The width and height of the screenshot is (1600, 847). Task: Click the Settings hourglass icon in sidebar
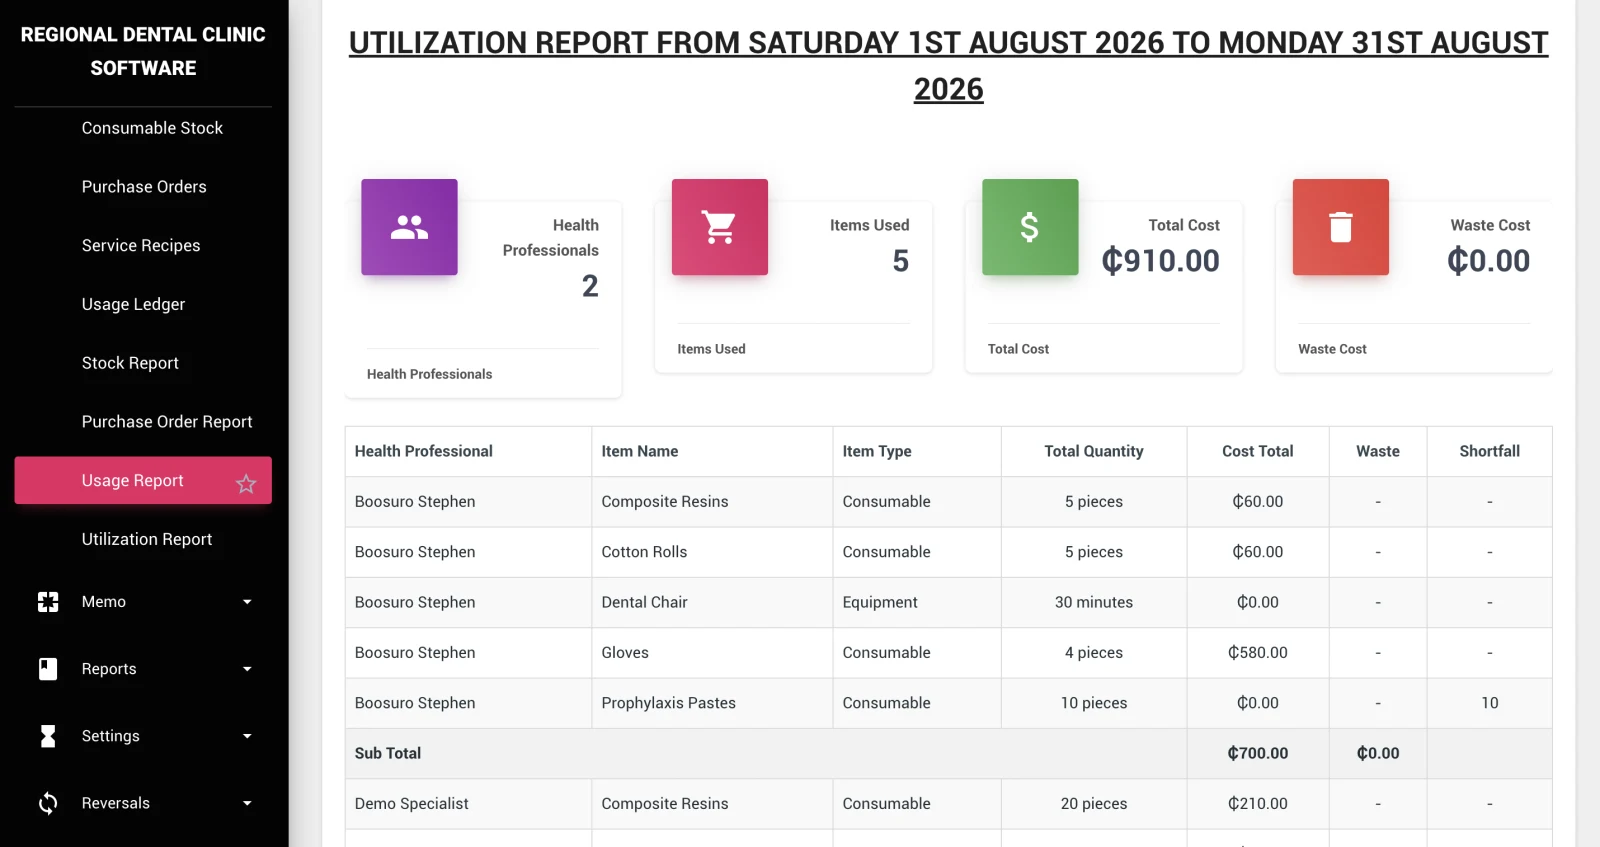(x=48, y=736)
